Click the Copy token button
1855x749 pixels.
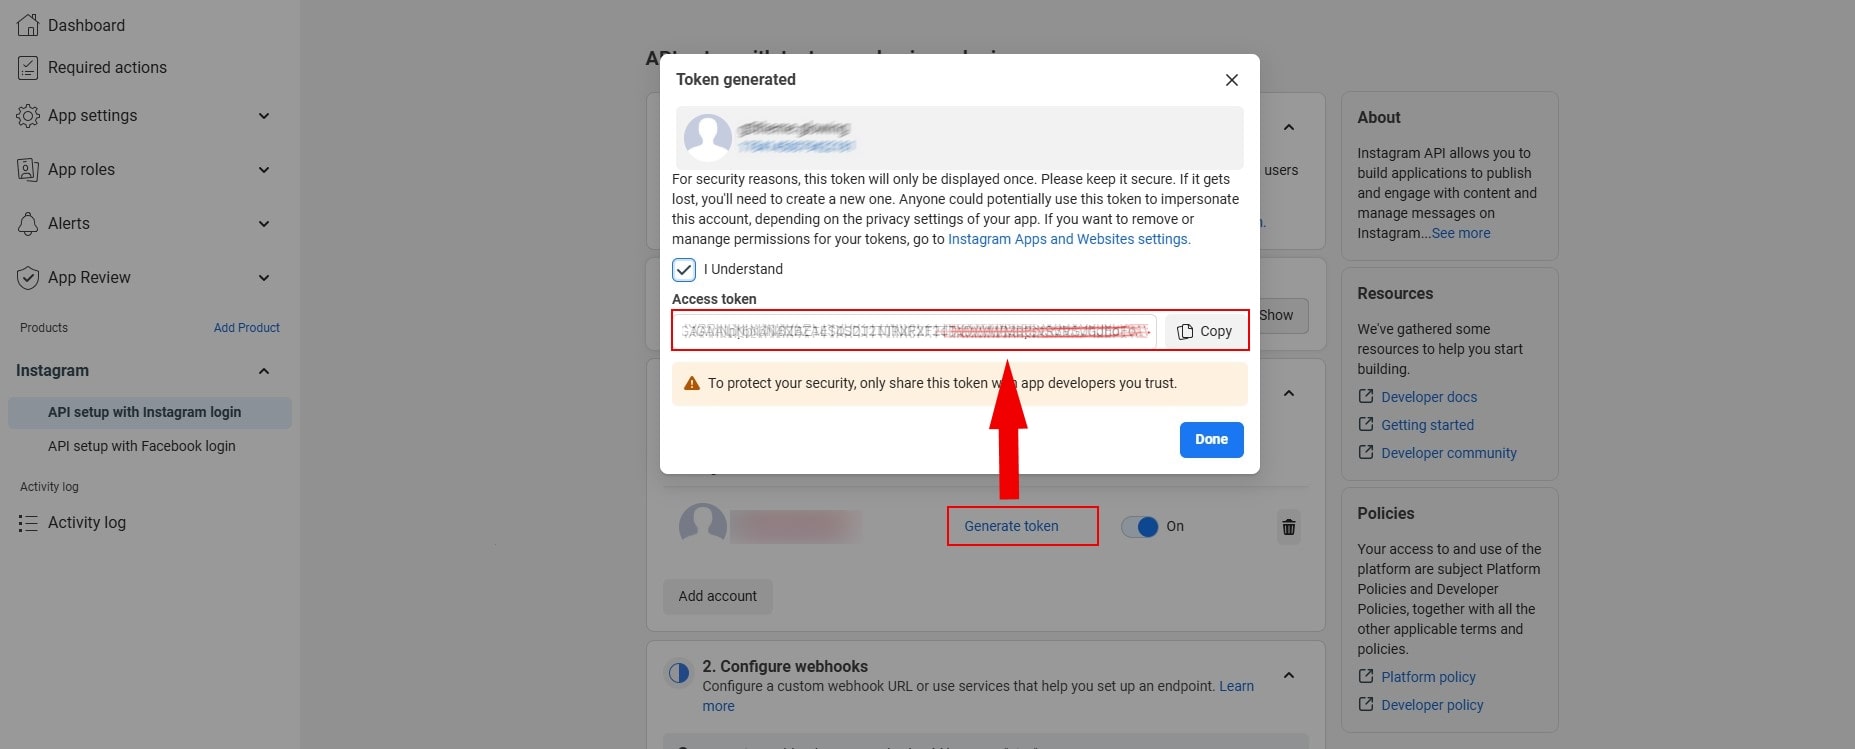coord(1206,331)
